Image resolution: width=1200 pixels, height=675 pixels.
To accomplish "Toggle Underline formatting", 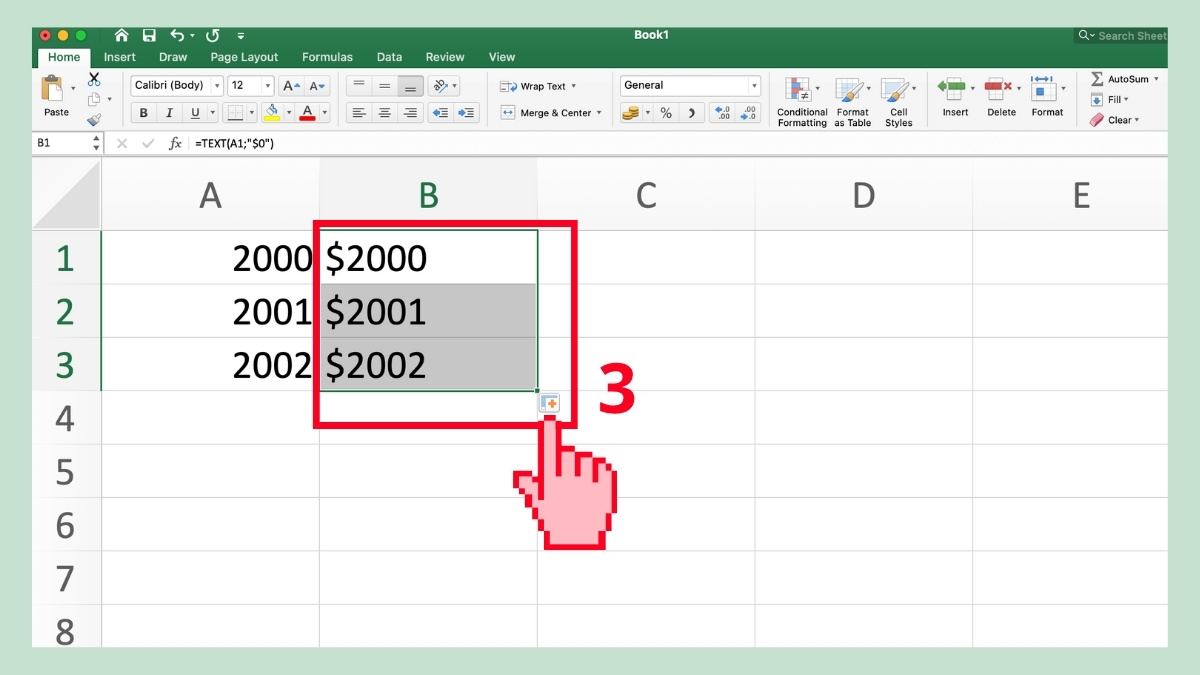I will click(196, 112).
